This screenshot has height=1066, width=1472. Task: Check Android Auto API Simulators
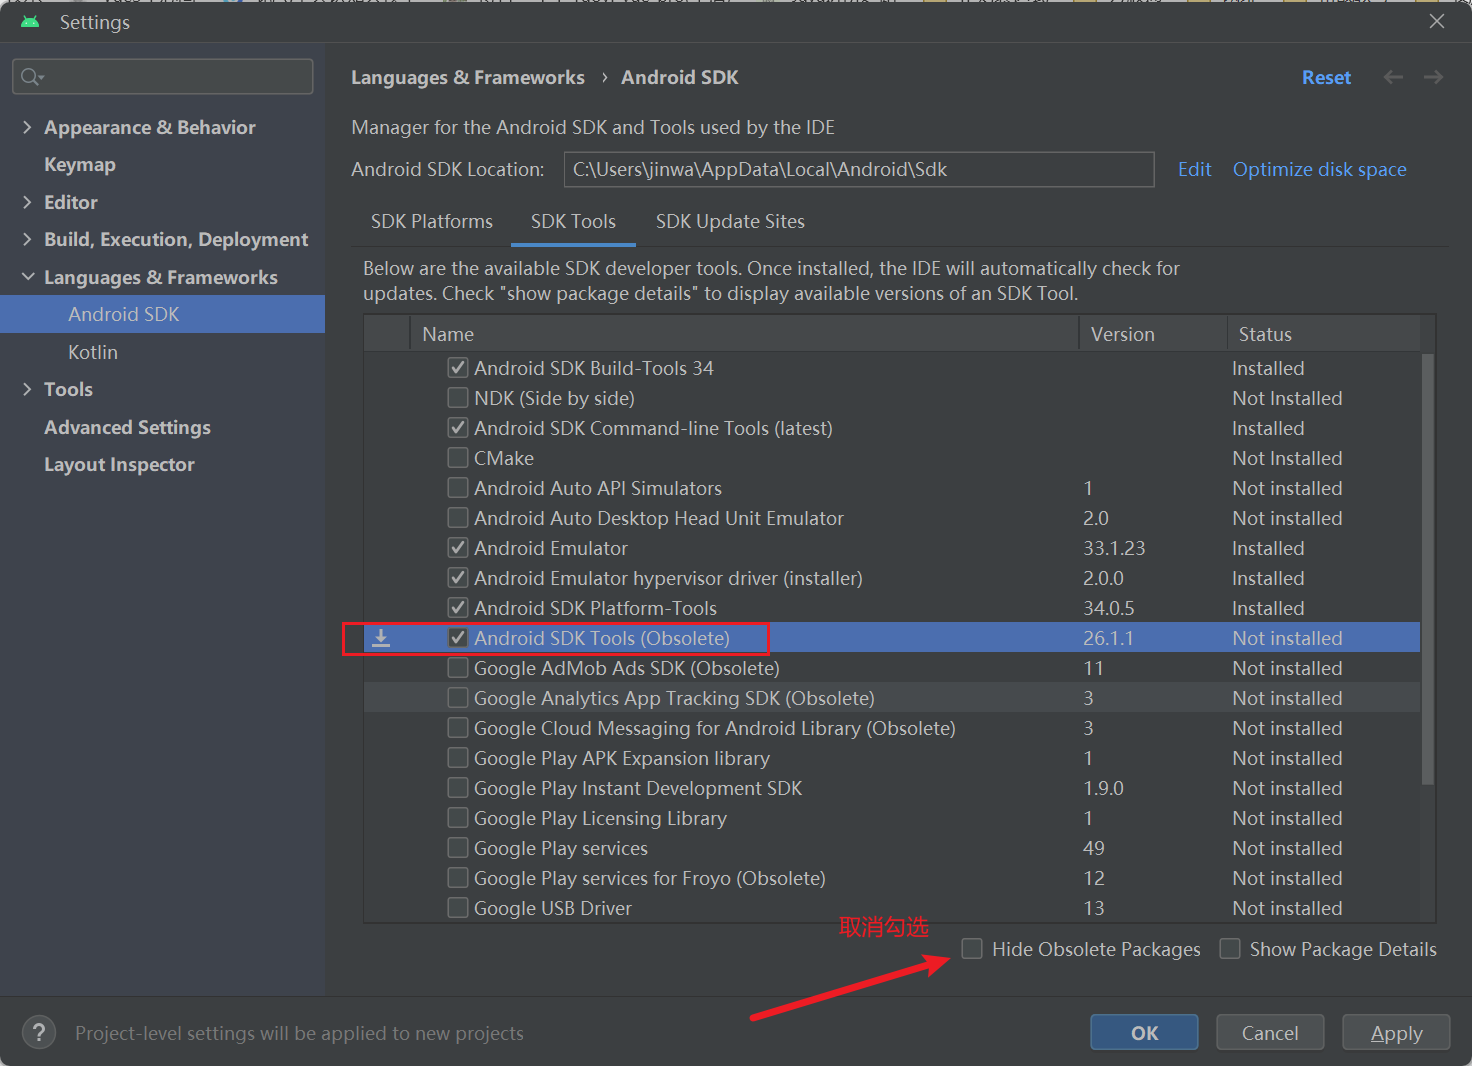(458, 488)
